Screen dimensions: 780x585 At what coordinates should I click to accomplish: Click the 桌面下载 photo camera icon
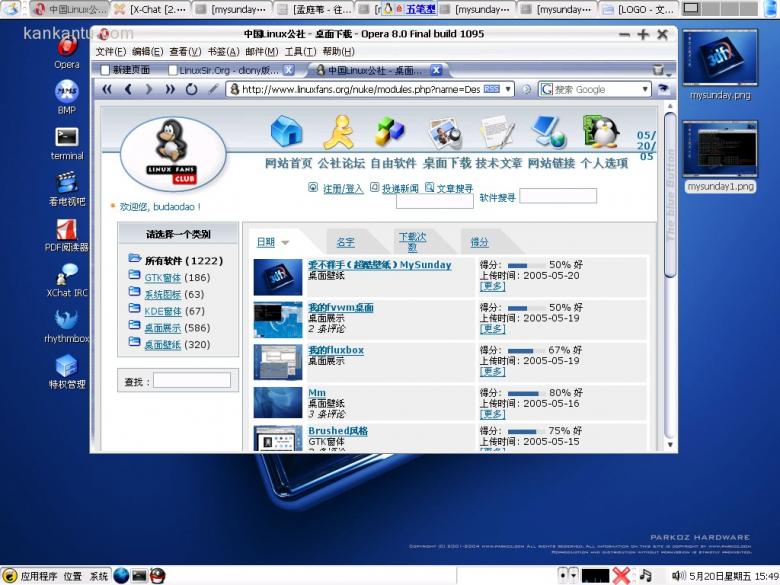click(x=445, y=133)
